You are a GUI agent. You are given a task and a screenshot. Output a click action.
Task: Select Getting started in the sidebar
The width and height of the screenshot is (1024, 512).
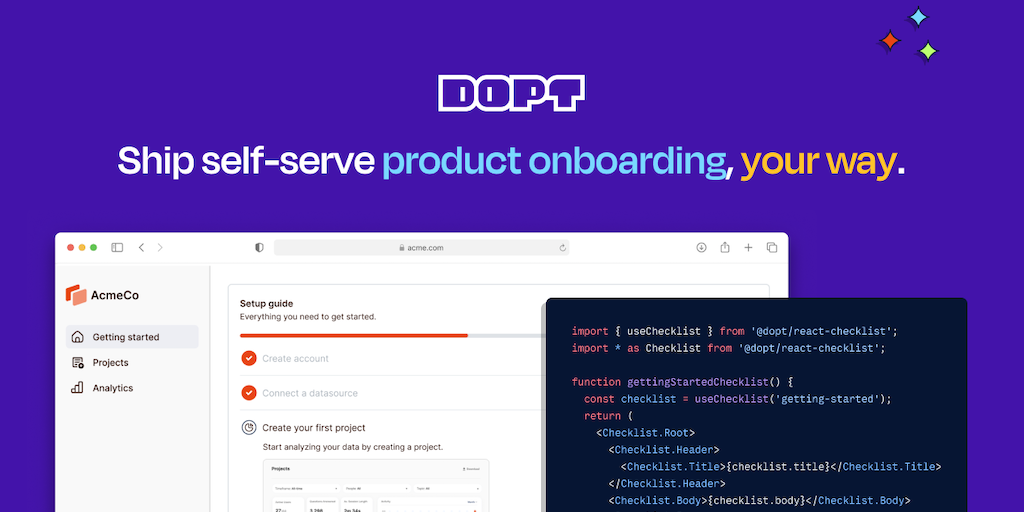[x=132, y=337]
